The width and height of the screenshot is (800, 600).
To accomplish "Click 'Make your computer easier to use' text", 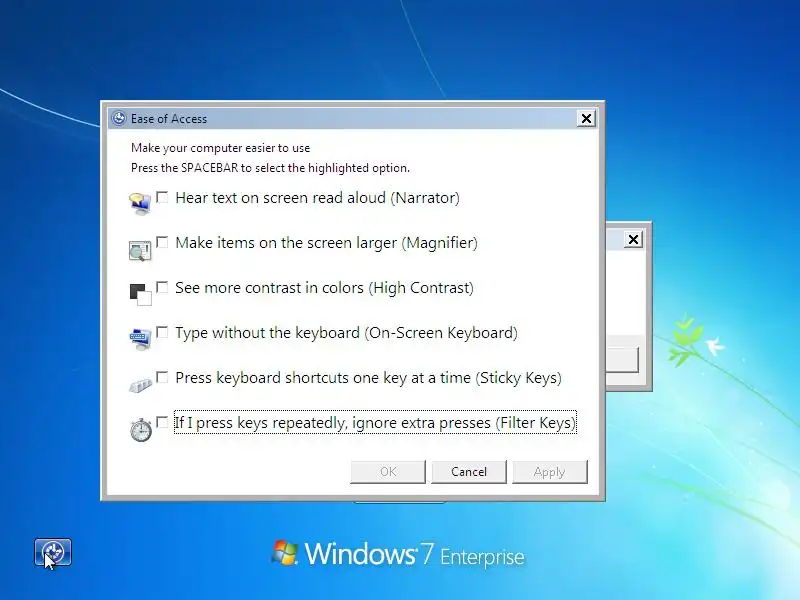I will (220, 148).
